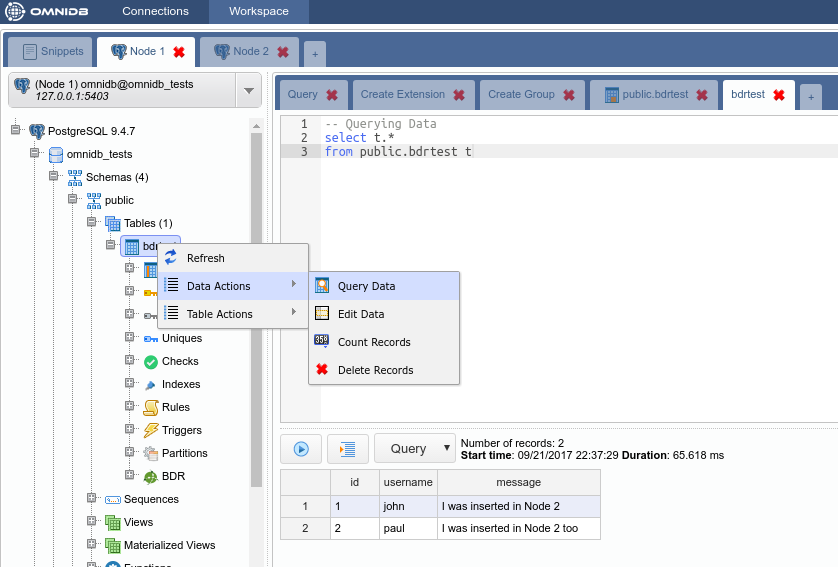The height and width of the screenshot is (567, 838).
Task: Collapse the PostgreSQL 9.4.7 node
Action: (16, 131)
